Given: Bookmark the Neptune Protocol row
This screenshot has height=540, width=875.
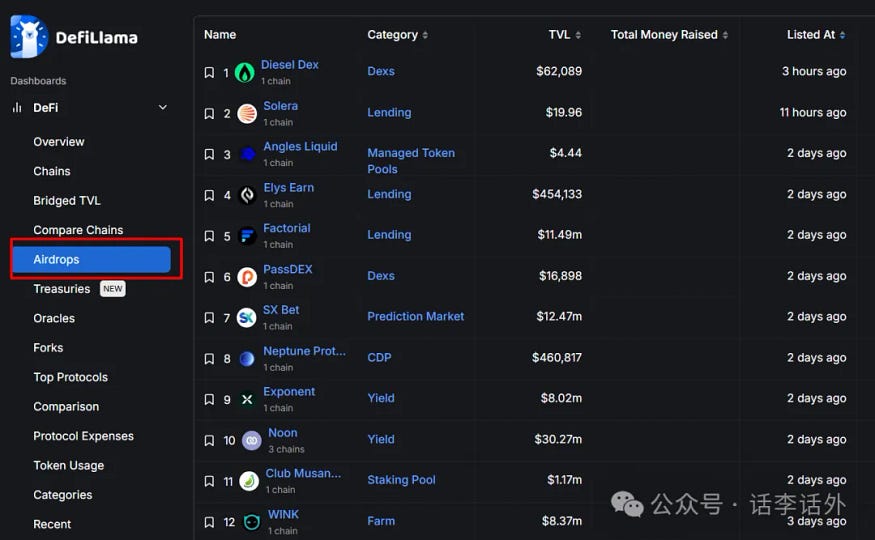Looking at the screenshot, I should click(209, 359).
